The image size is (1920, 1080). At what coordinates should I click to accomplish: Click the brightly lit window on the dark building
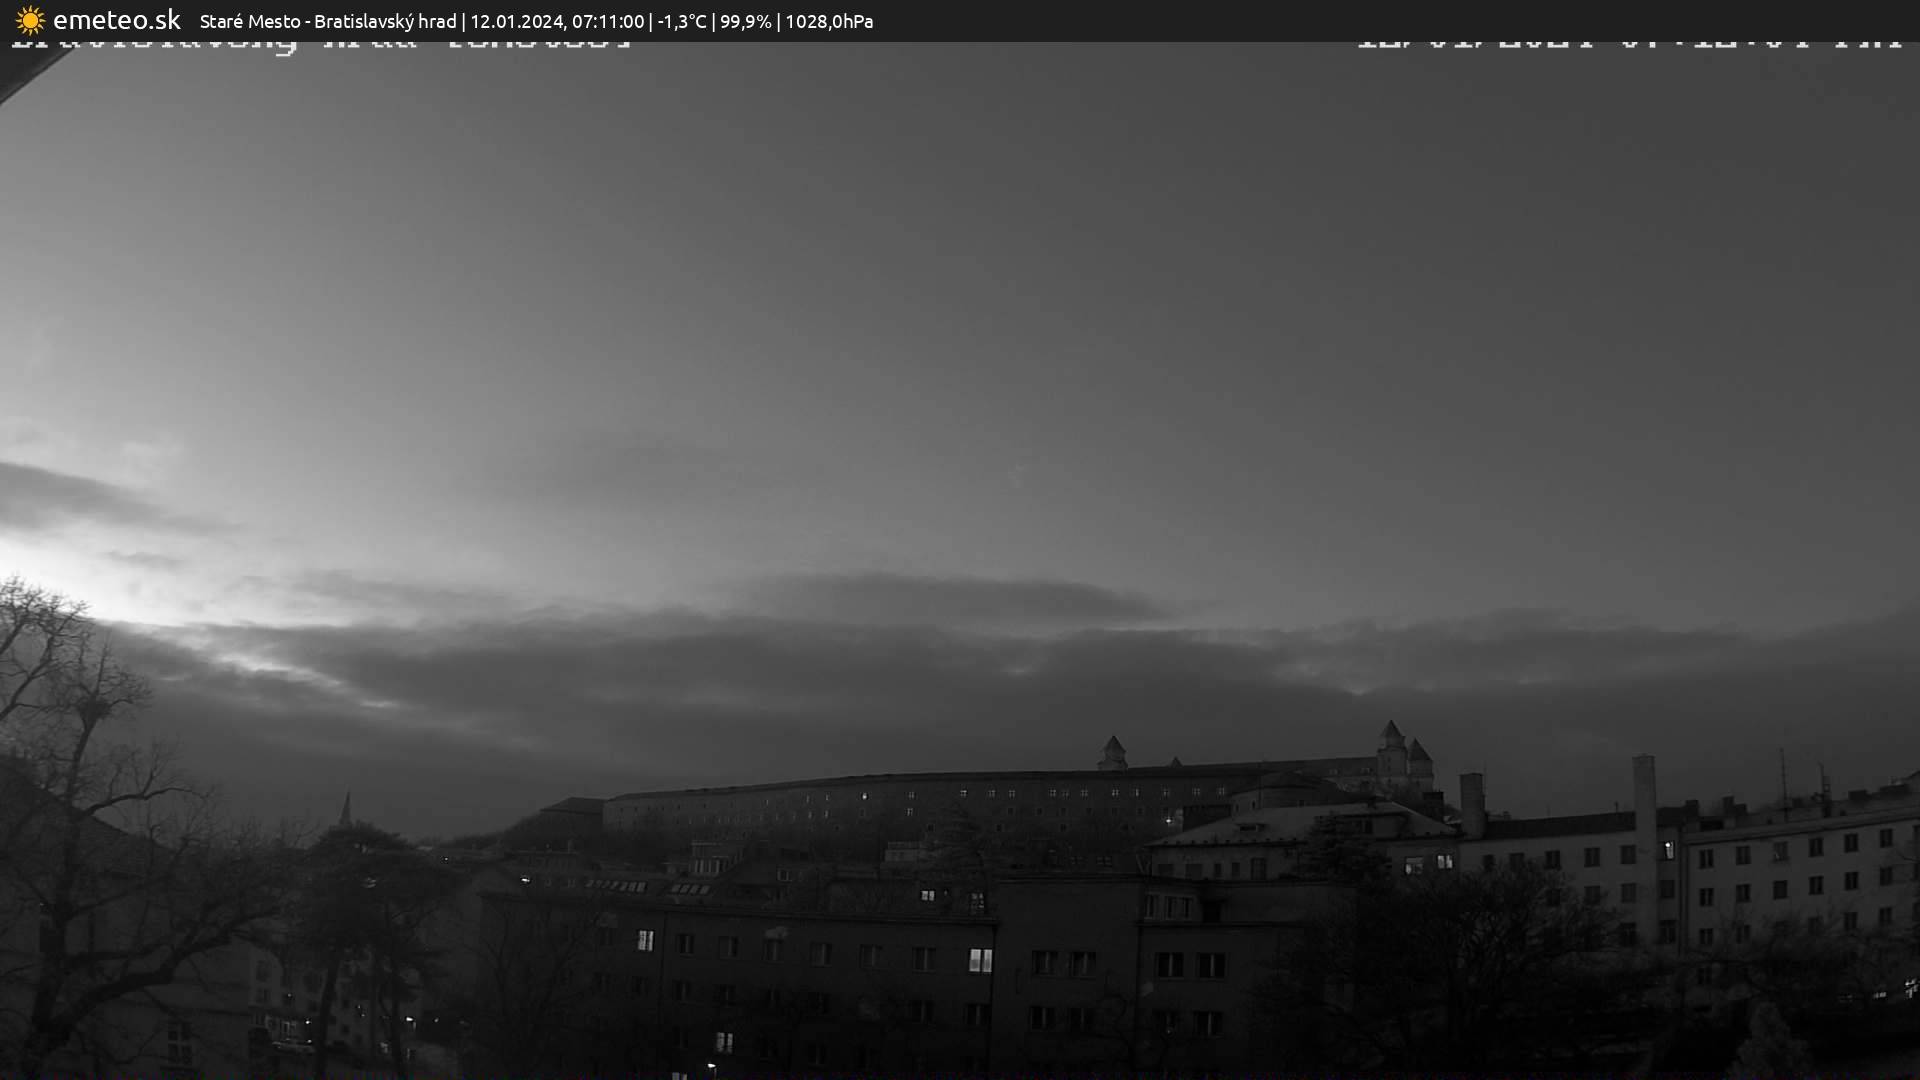[980, 960]
